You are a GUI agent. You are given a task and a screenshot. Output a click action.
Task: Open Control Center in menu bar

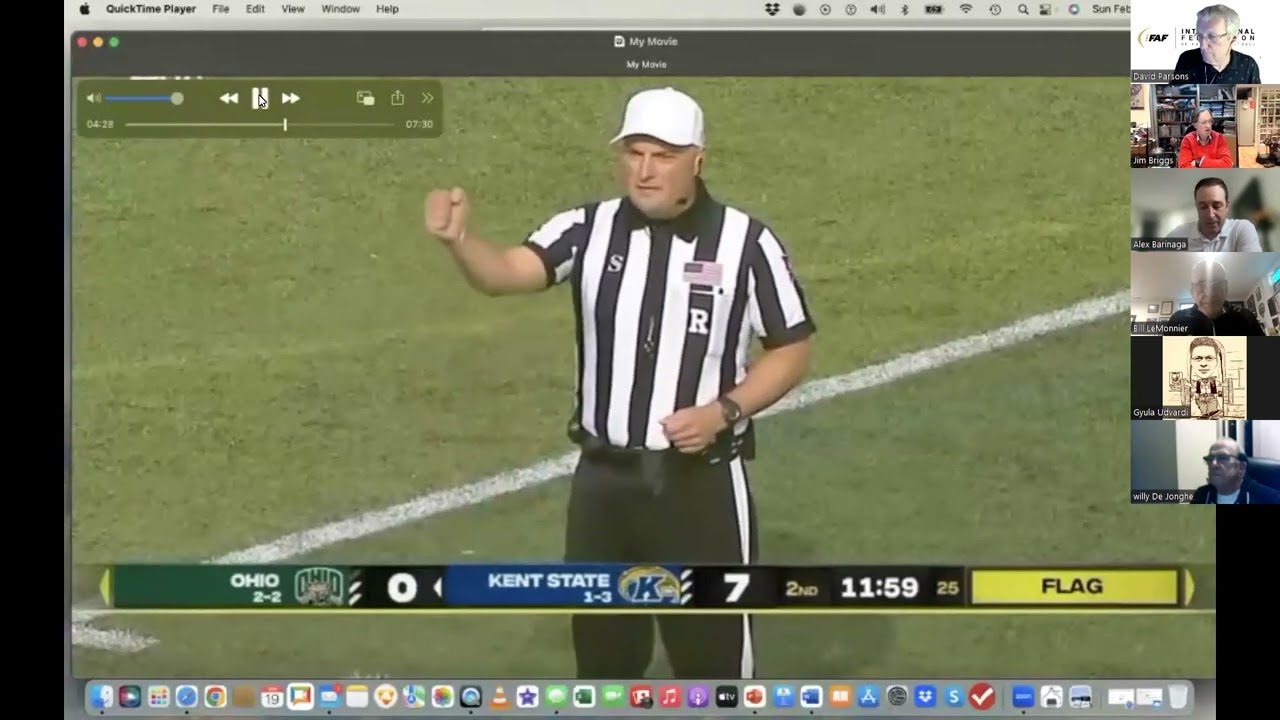pyautogui.click(x=1046, y=9)
